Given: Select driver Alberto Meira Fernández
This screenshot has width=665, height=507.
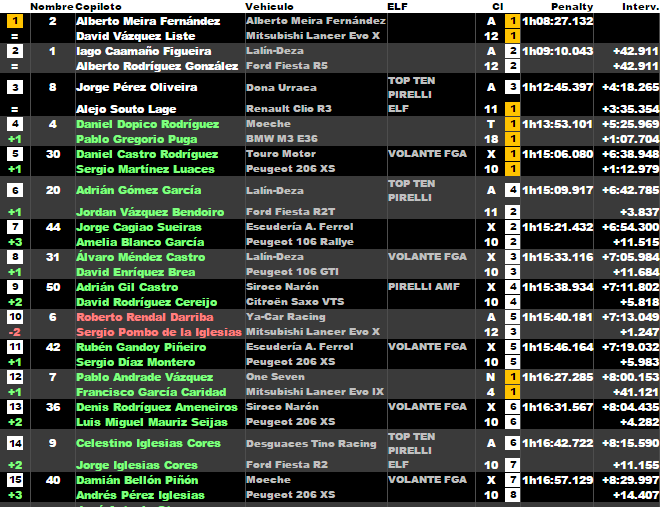Looking at the screenshot, I should point(148,21).
